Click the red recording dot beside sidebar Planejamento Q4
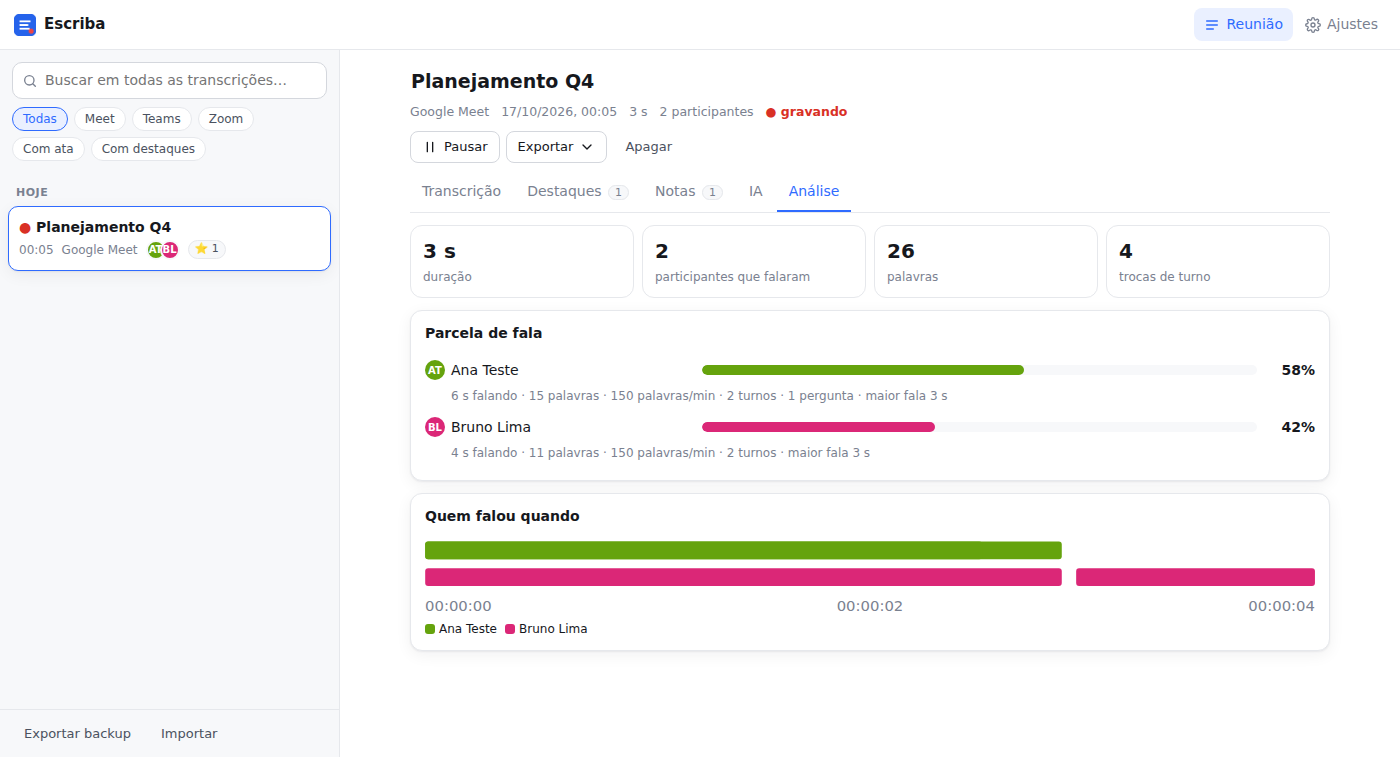This screenshot has width=1400, height=757. click(x=25, y=228)
